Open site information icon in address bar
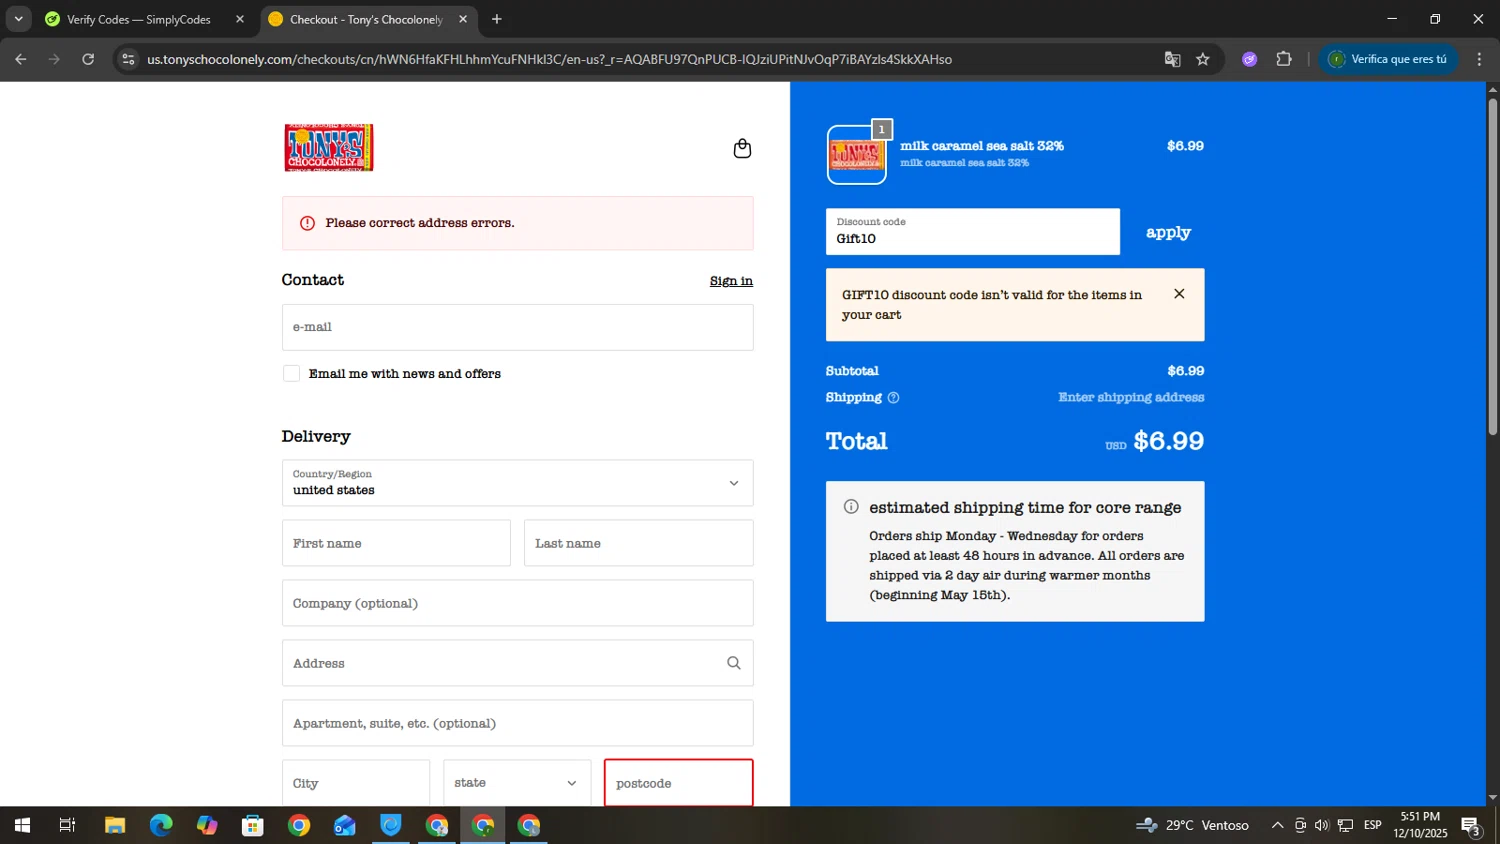1500x844 pixels. pyautogui.click(x=128, y=59)
